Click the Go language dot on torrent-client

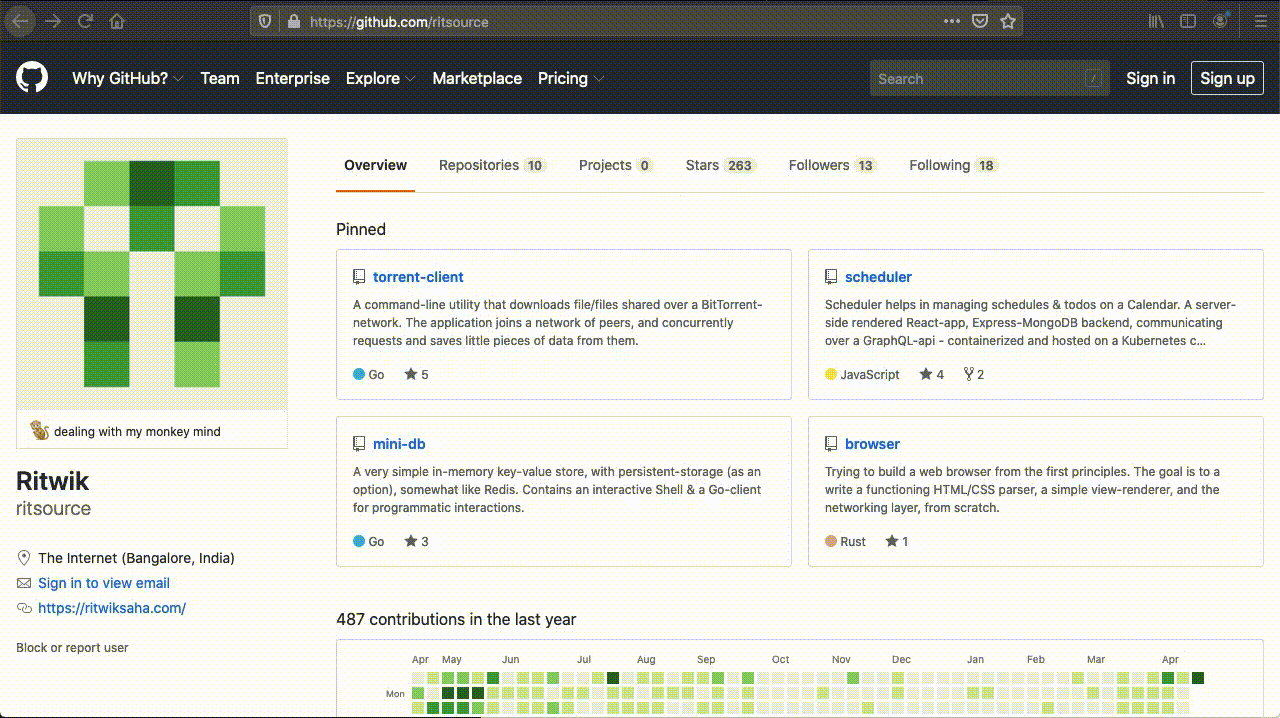pos(359,375)
